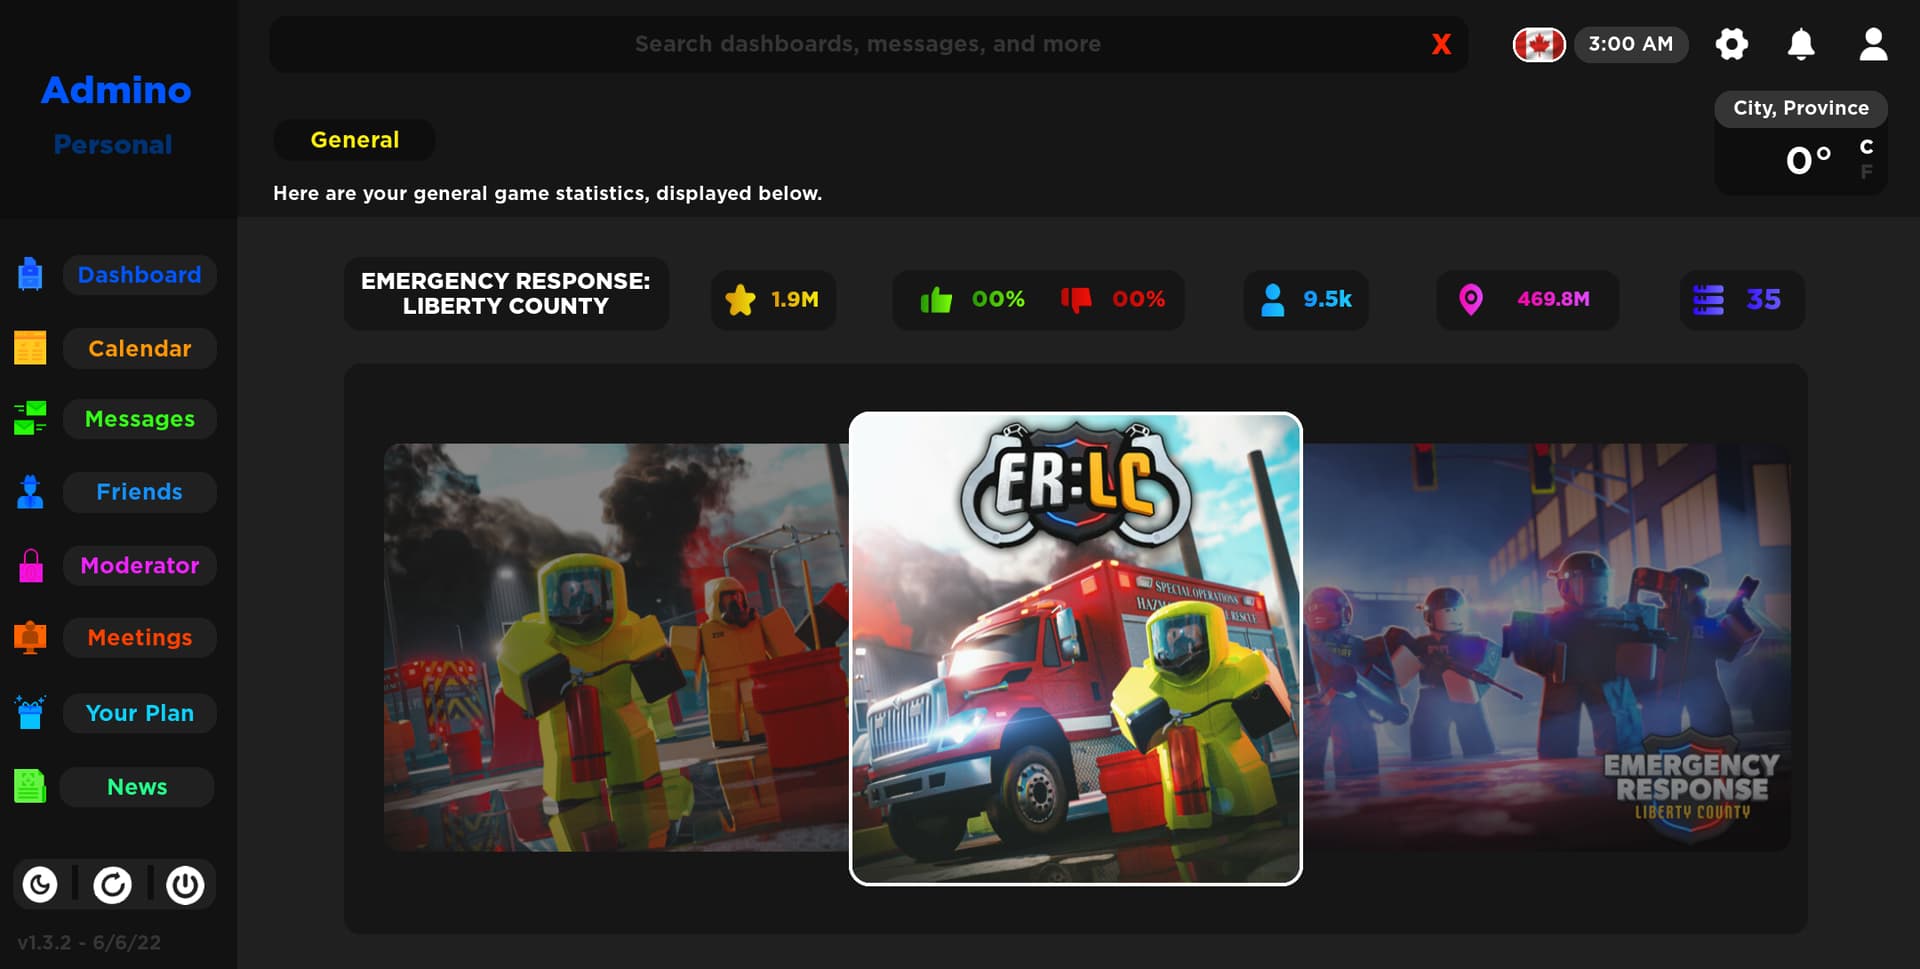Focus the search dashboards input field

[868, 44]
